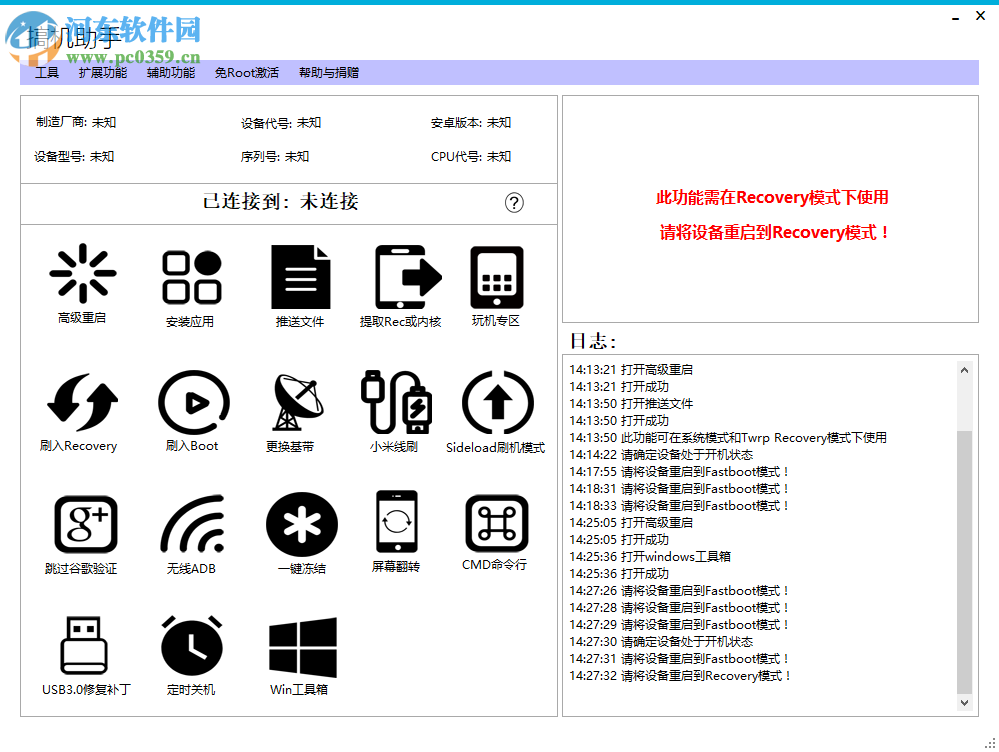This screenshot has width=999, height=752.
Task: Click log entry 14:13:50 打开推送文件
Action: 631,404
